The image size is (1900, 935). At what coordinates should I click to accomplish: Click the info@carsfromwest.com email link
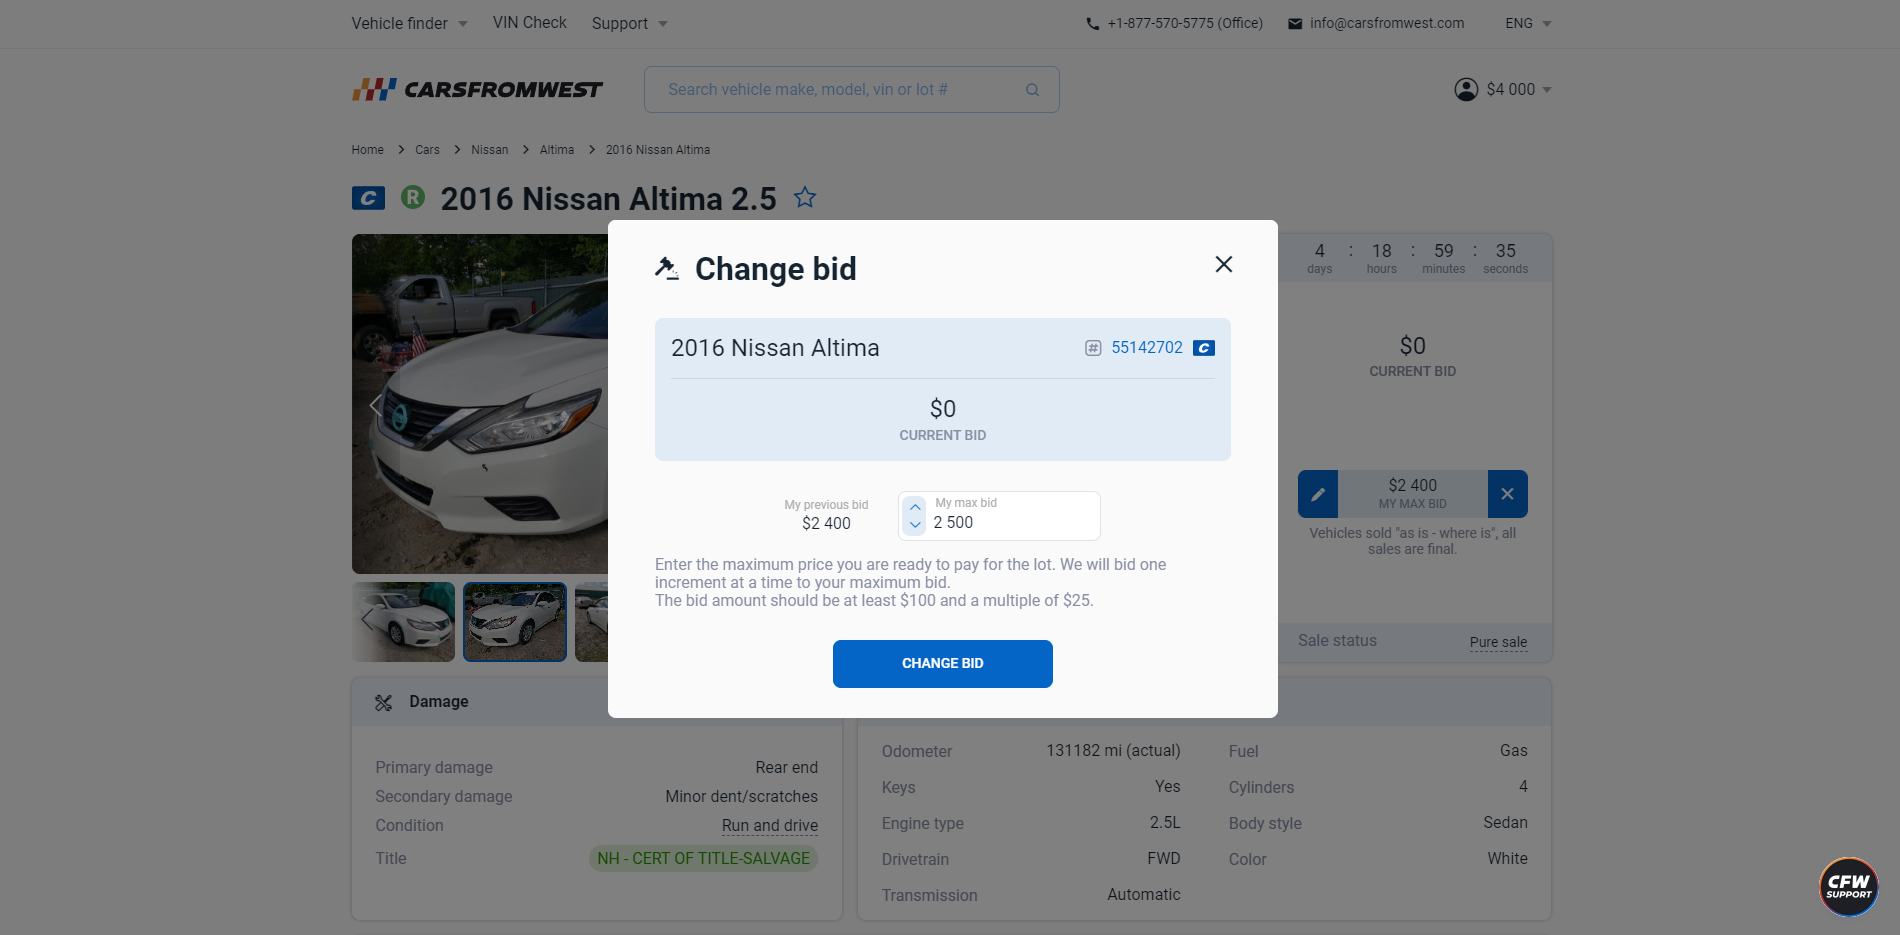[x=1387, y=23]
